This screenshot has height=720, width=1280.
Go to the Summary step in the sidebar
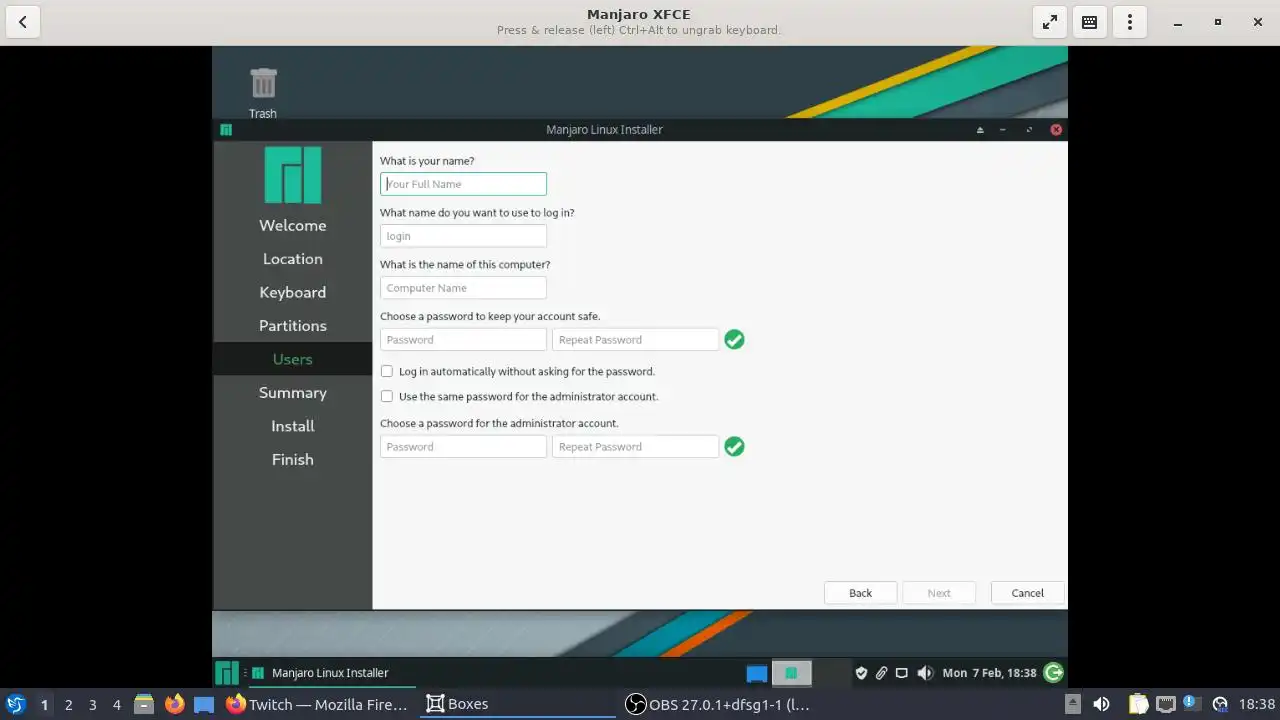[293, 393]
